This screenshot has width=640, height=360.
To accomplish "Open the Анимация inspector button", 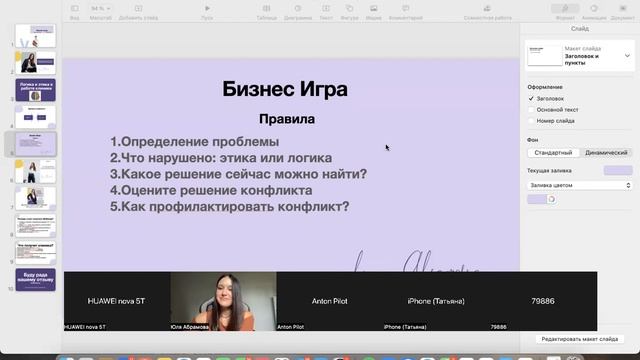I will point(594,9).
